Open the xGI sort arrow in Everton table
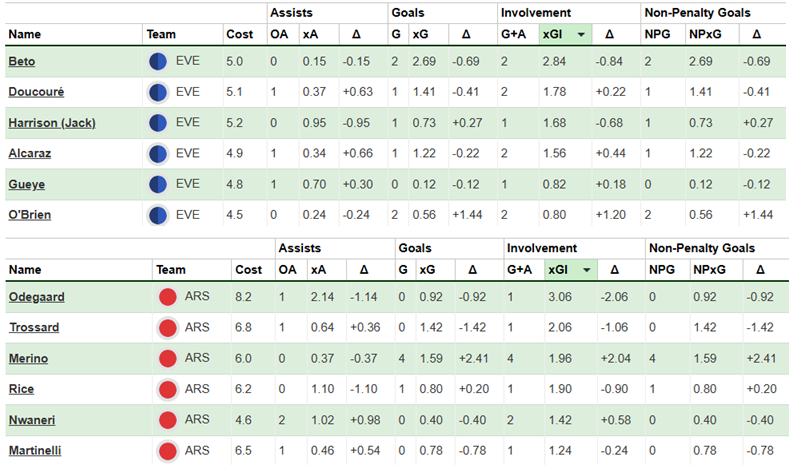The image size is (792, 468). [582, 33]
